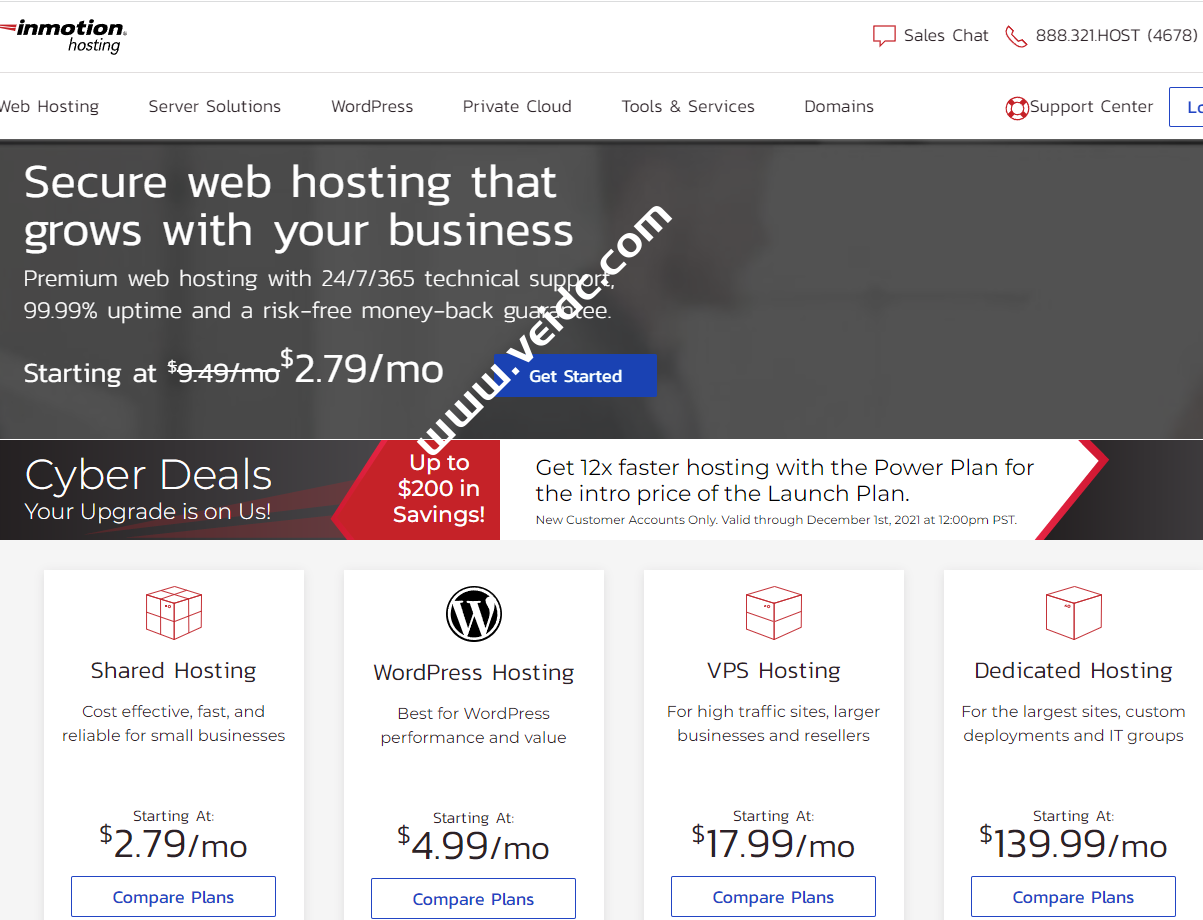1203x920 pixels.
Task: Select the Shared Hosting cube icon
Action: pyautogui.click(x=173, y=612)
